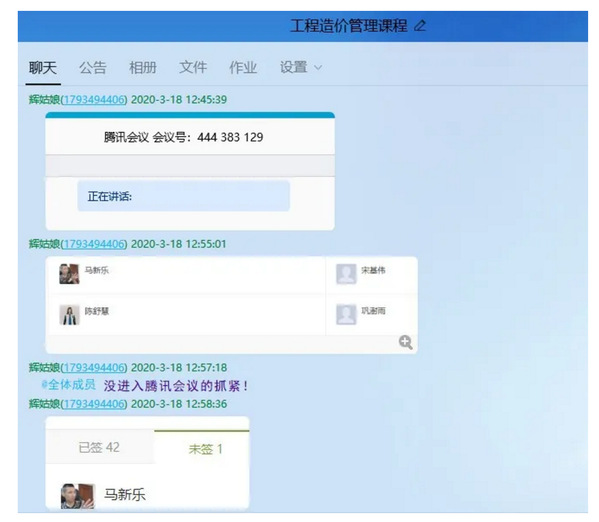This screenshot has height=522, width=599.
Task: Open the 腾讯会议 meeting card image
Action: (x=190, y=171)
